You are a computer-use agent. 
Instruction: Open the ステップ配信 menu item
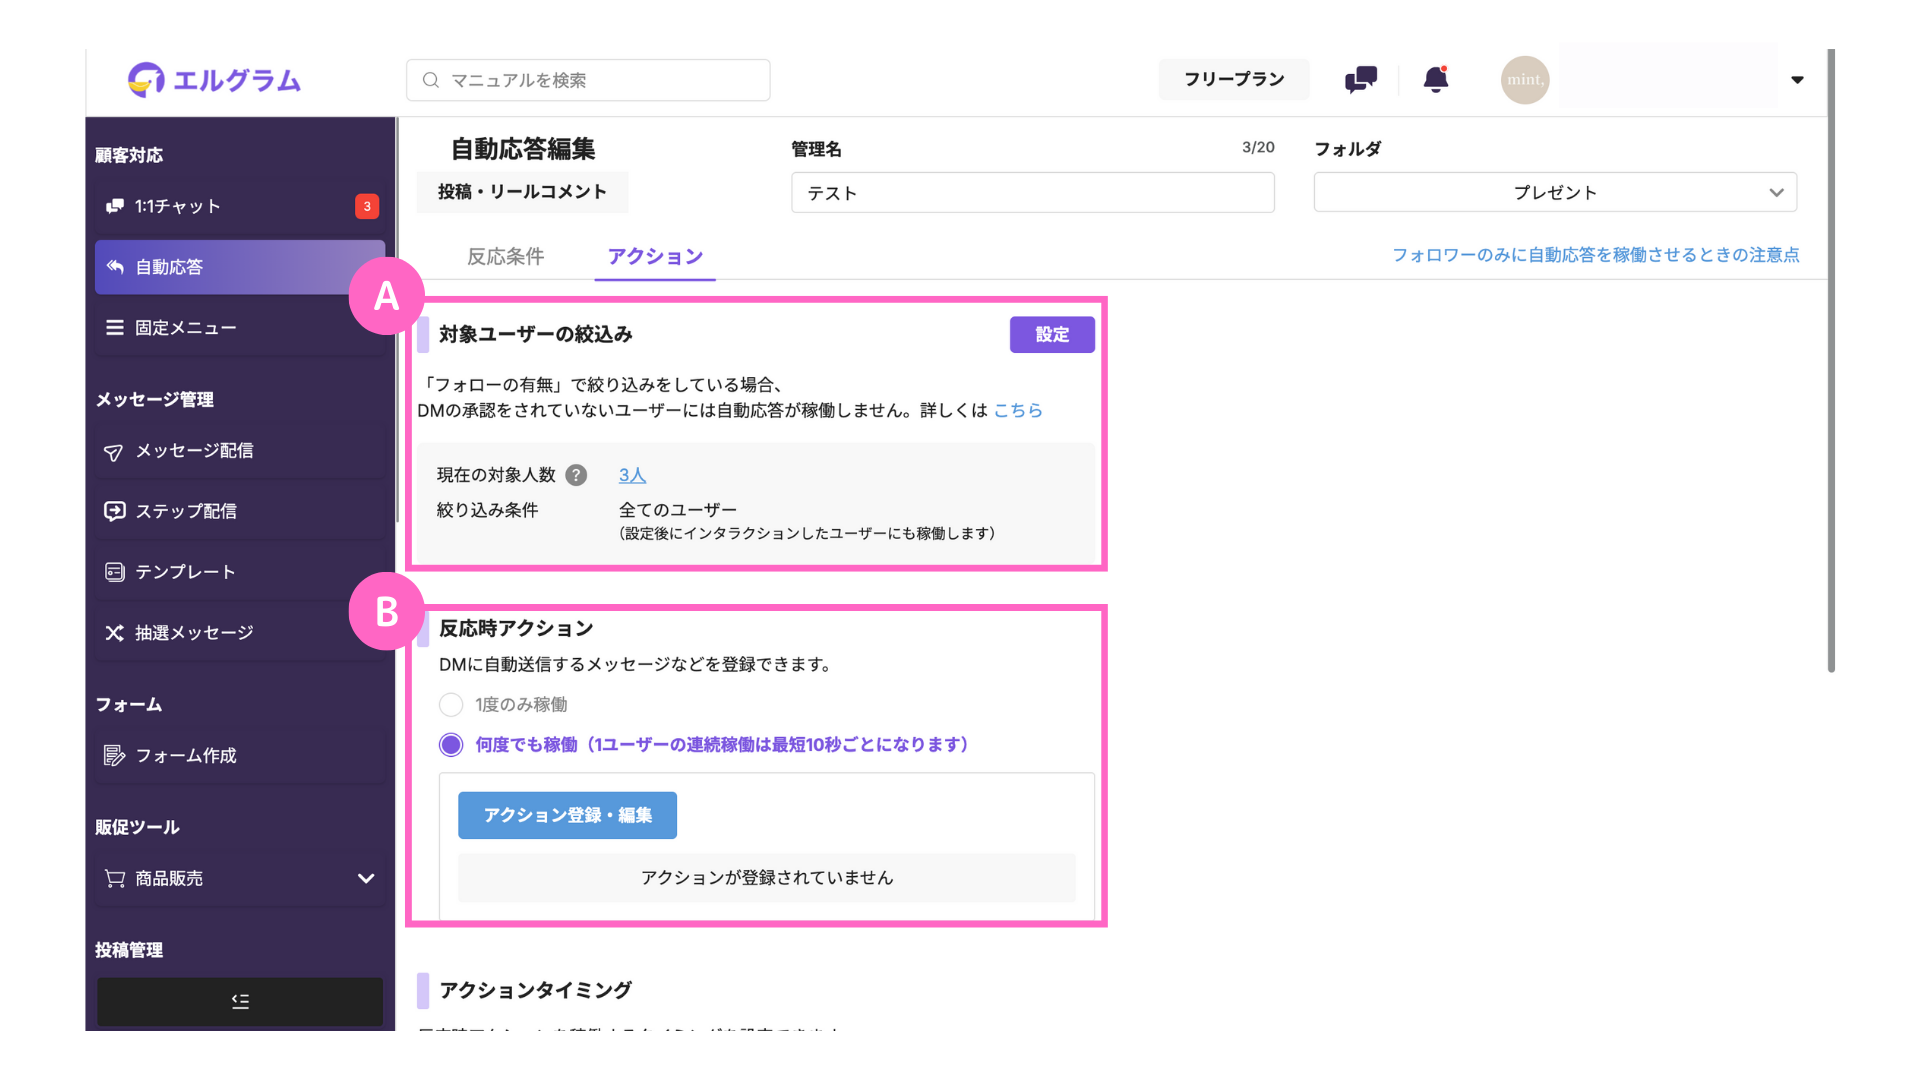tap(240, 511)
